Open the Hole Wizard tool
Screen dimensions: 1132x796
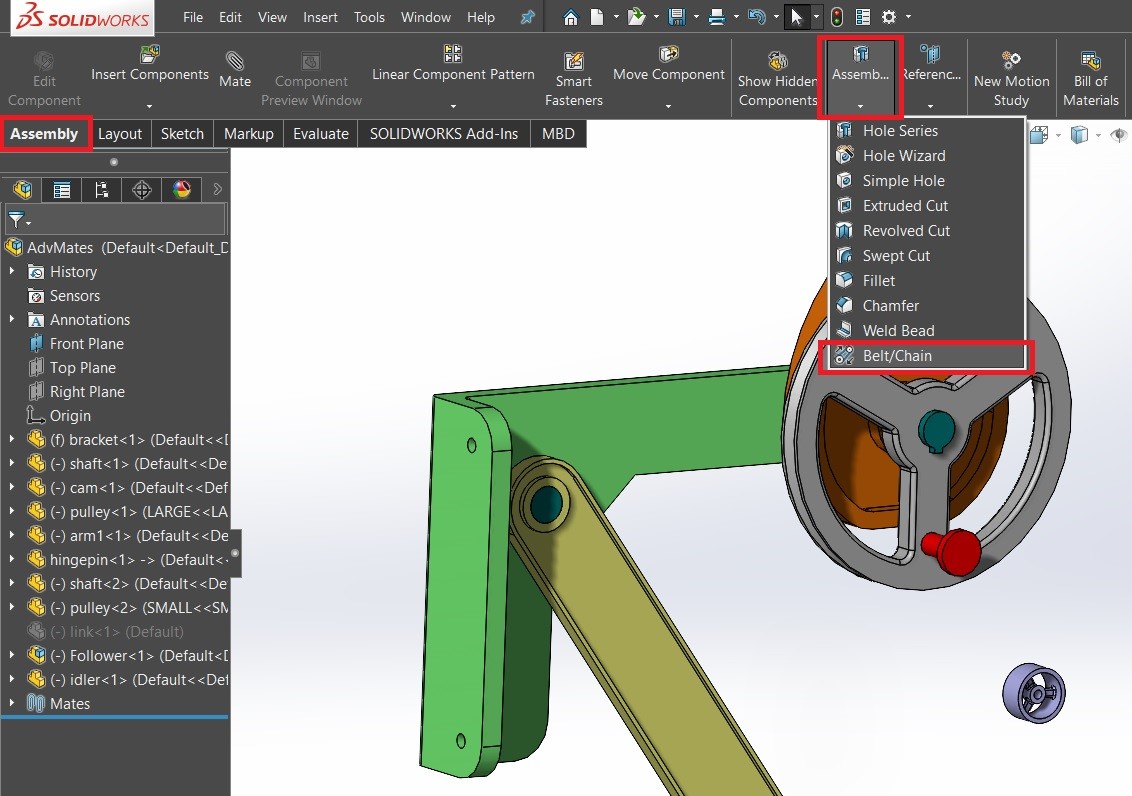(902, 155)
